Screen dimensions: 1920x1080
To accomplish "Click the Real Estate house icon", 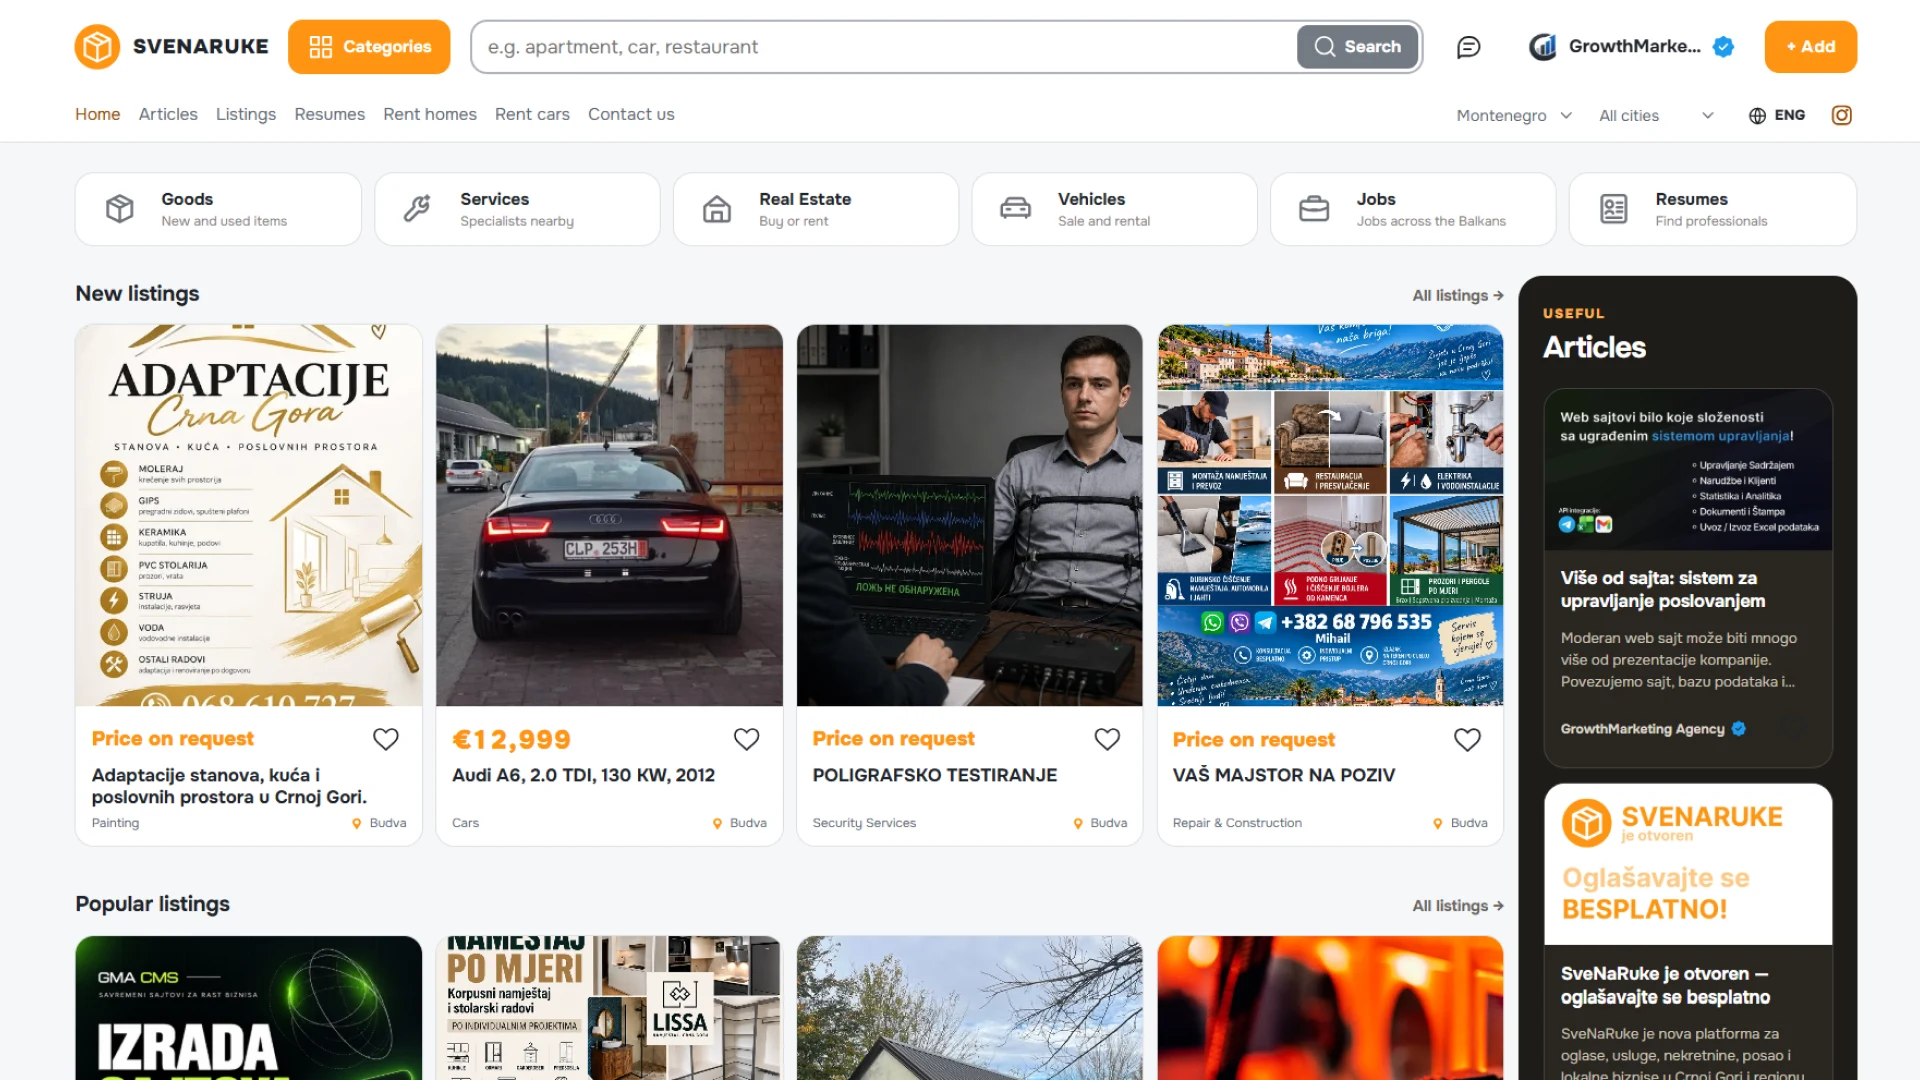I will click(717, 209).
